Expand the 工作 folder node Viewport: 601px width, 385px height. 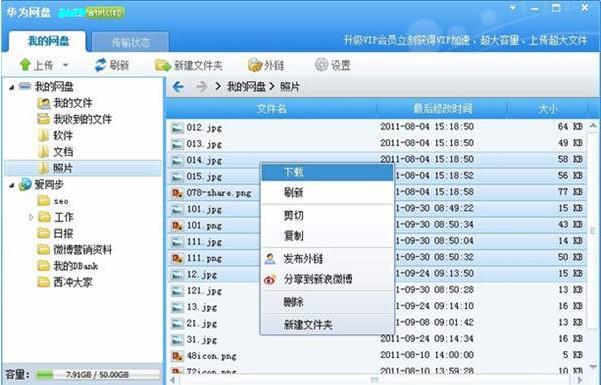tap(31, 217)
